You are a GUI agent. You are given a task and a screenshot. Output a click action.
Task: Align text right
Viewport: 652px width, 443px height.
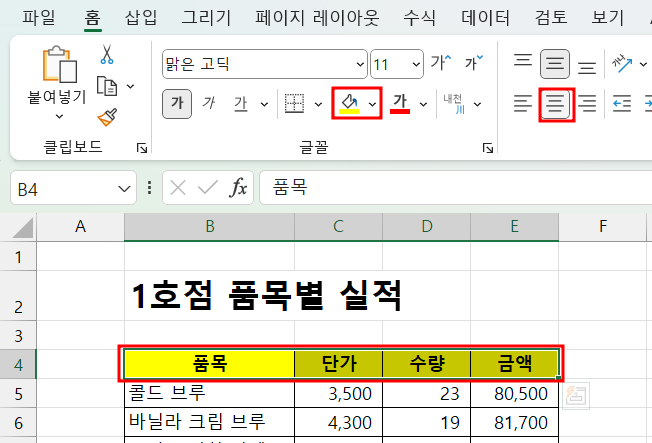click(587, 104)
